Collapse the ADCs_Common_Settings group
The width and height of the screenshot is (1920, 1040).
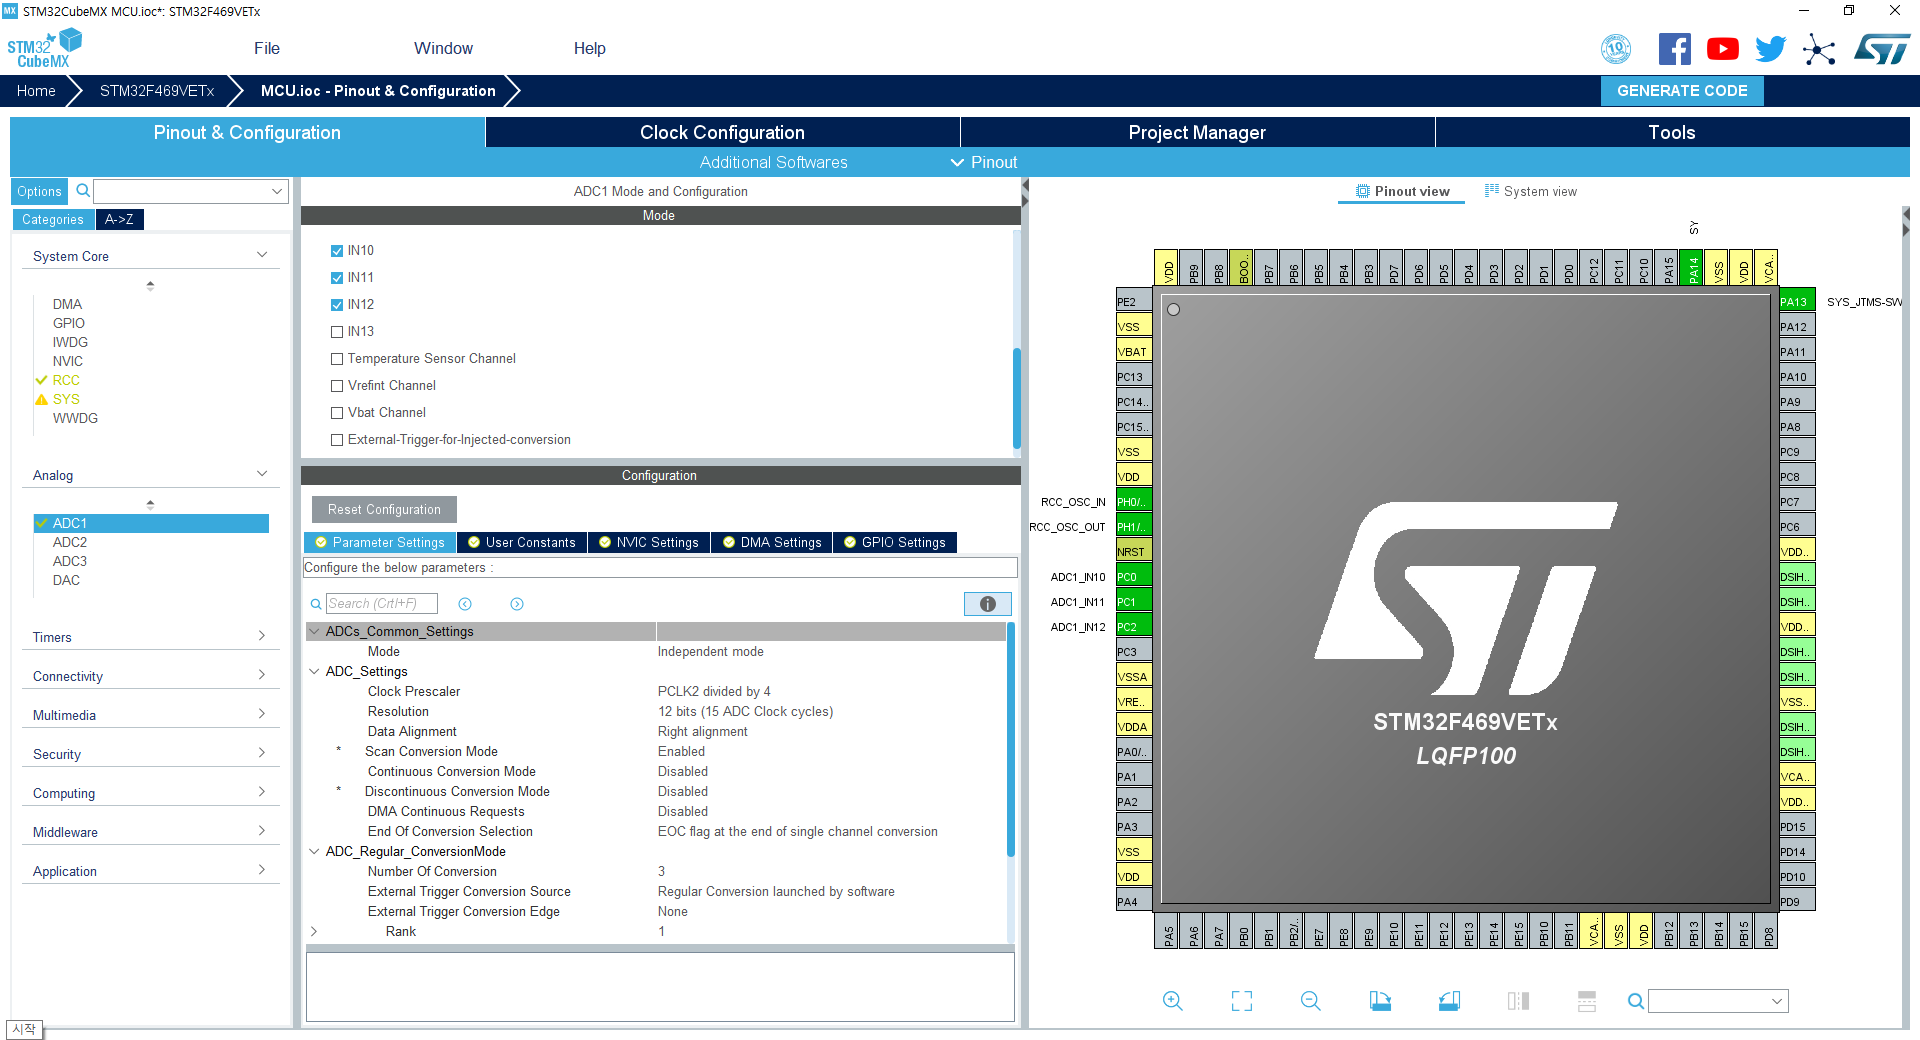click(x=314, y=631)
